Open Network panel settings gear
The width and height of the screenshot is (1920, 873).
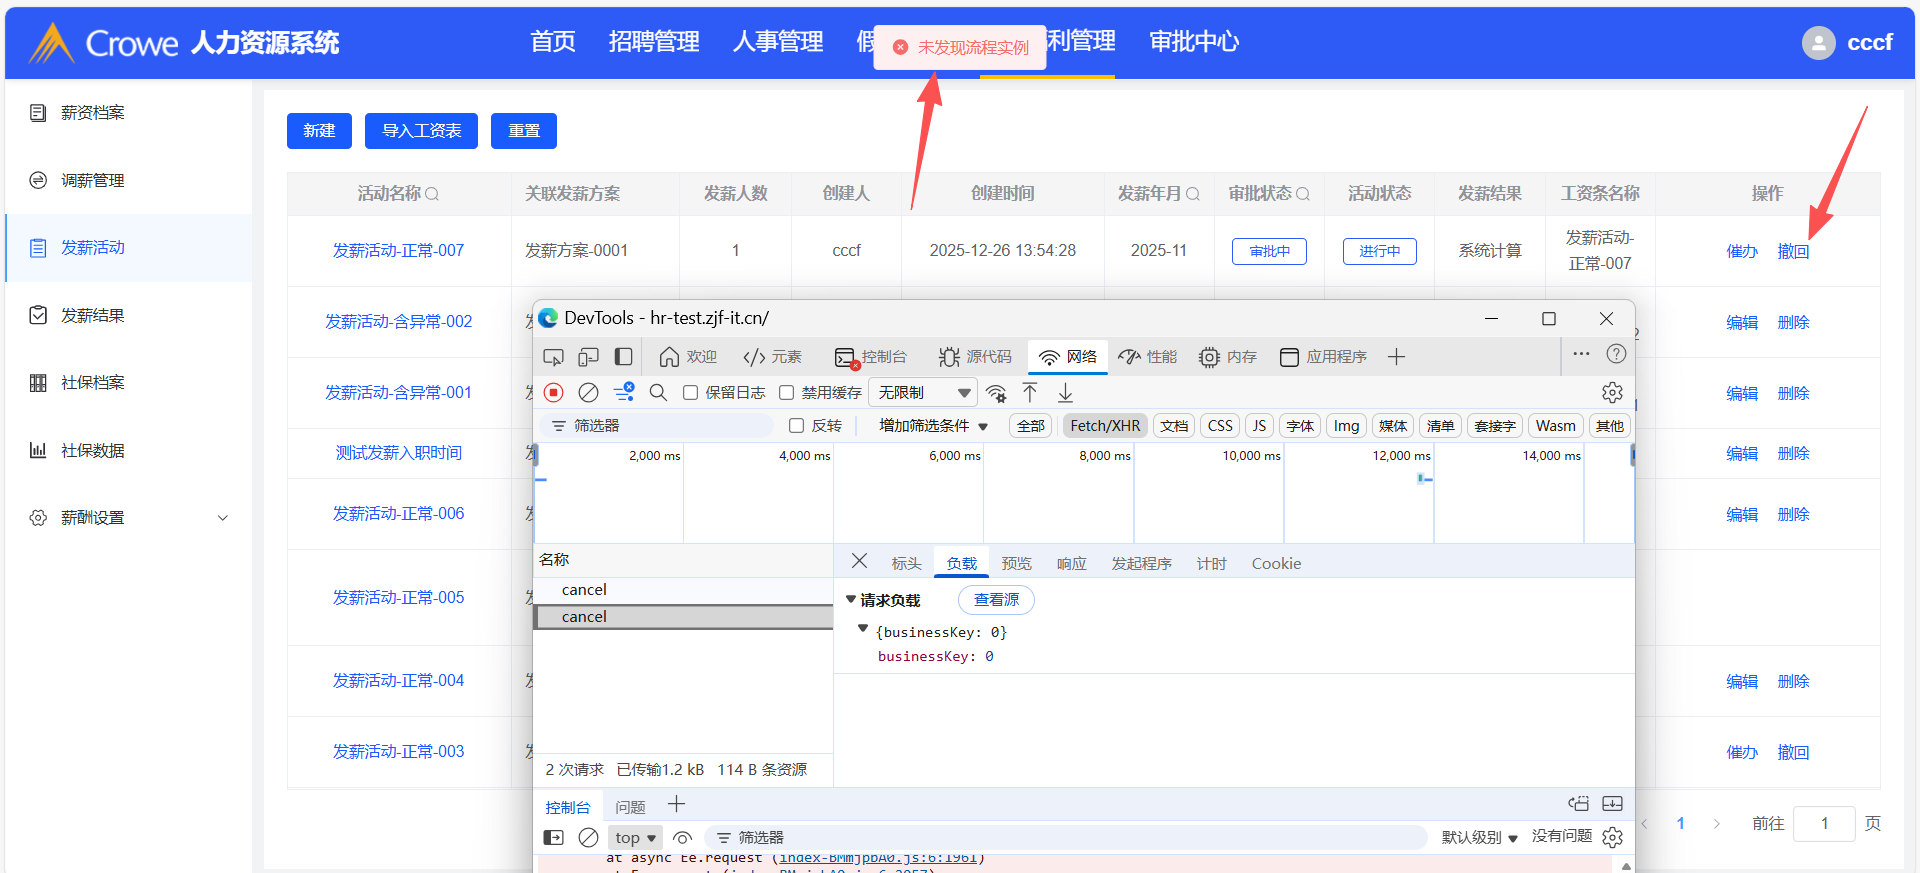click(x=1612, y=392)
